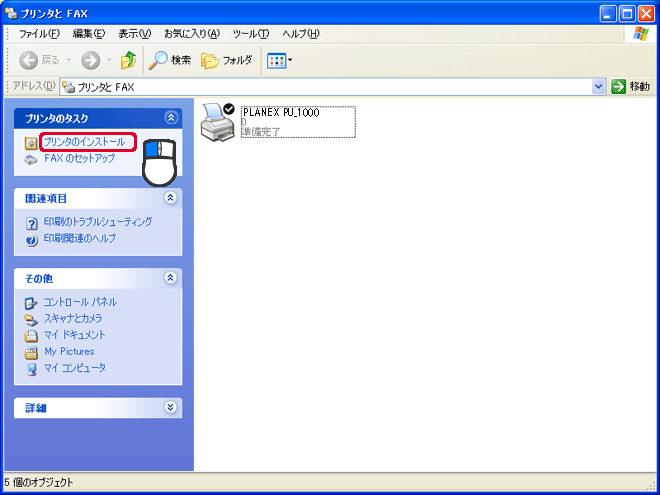This screenshot has width=660, height=495.
Task: Click the Control Panel icon in その他
Action: [x=31, y=303]
